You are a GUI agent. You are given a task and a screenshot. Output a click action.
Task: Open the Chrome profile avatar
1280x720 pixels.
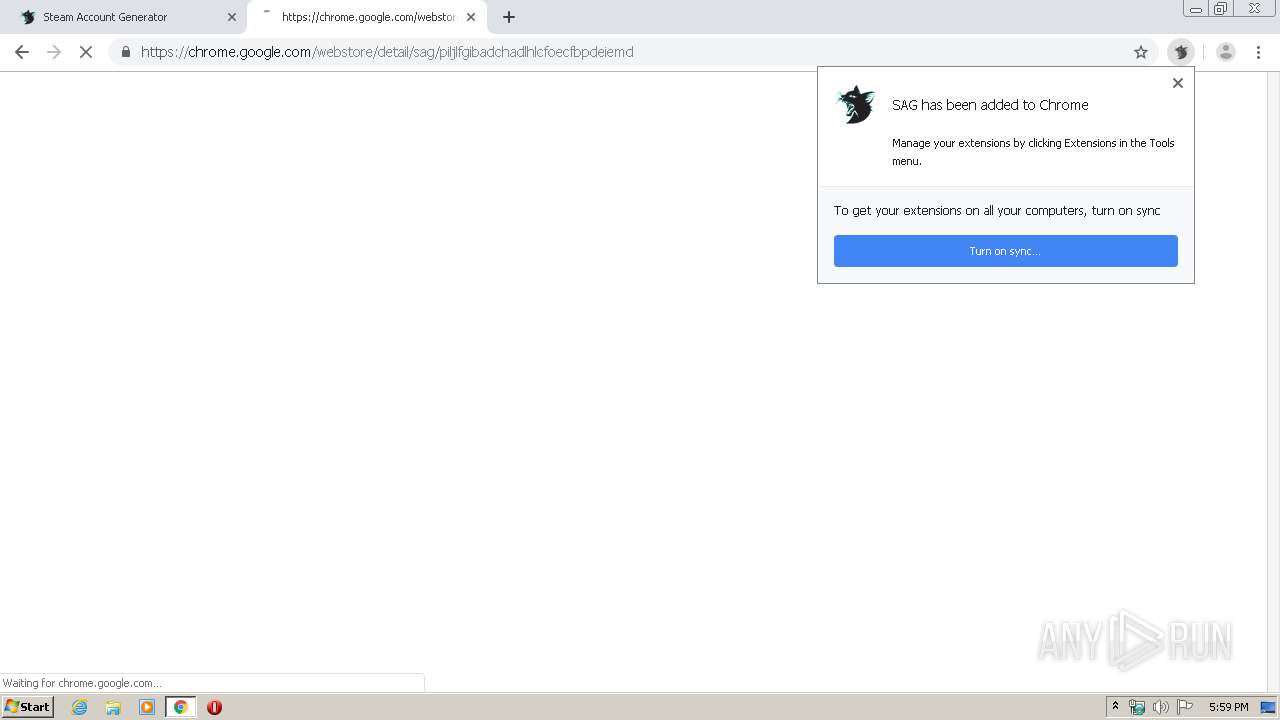tap(1226, 52)
